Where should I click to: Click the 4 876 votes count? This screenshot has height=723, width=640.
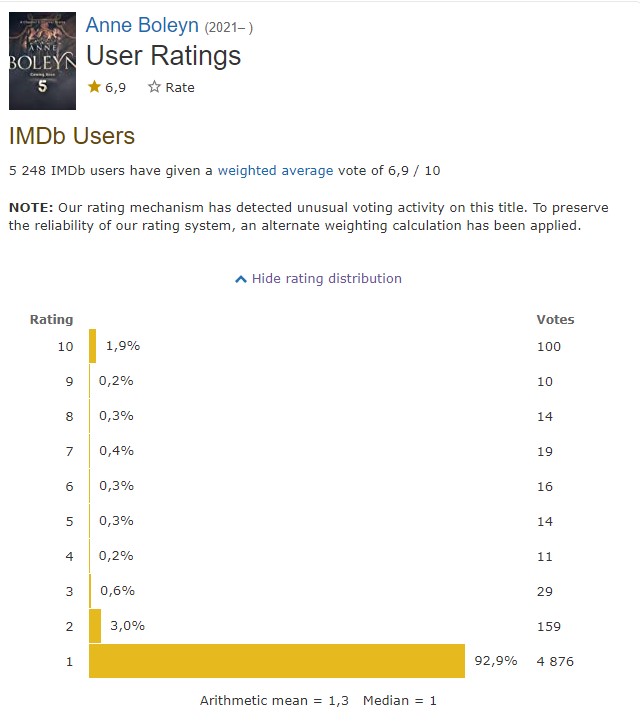point(555,661)
